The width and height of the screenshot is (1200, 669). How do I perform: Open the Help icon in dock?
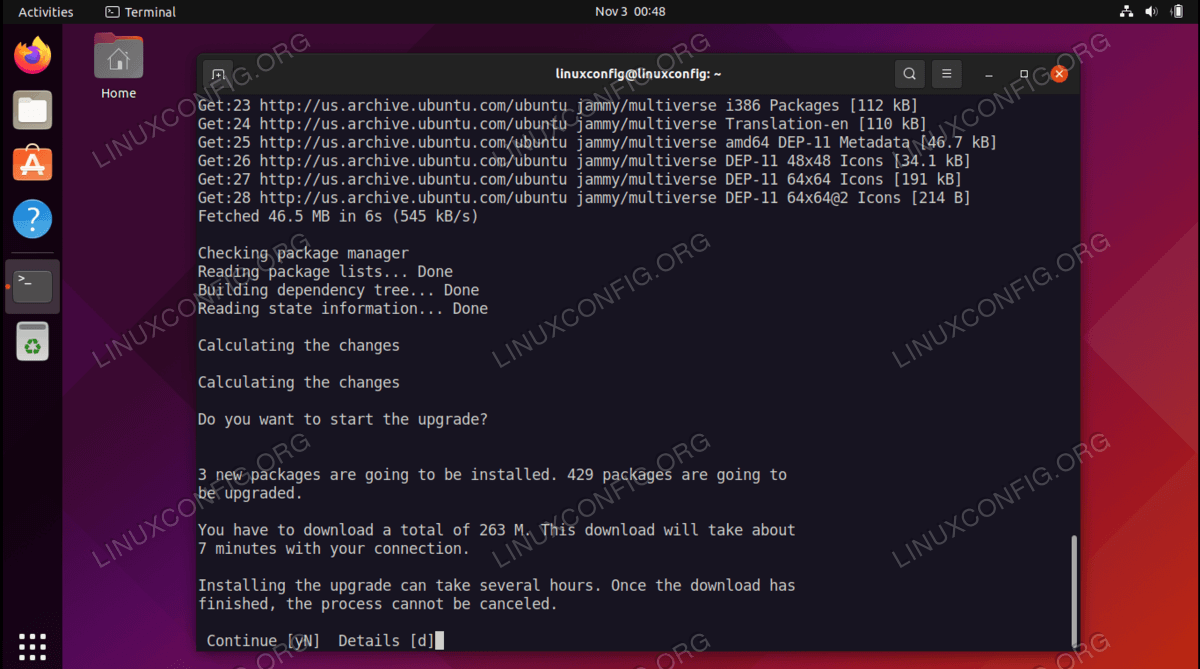(33, 219)
